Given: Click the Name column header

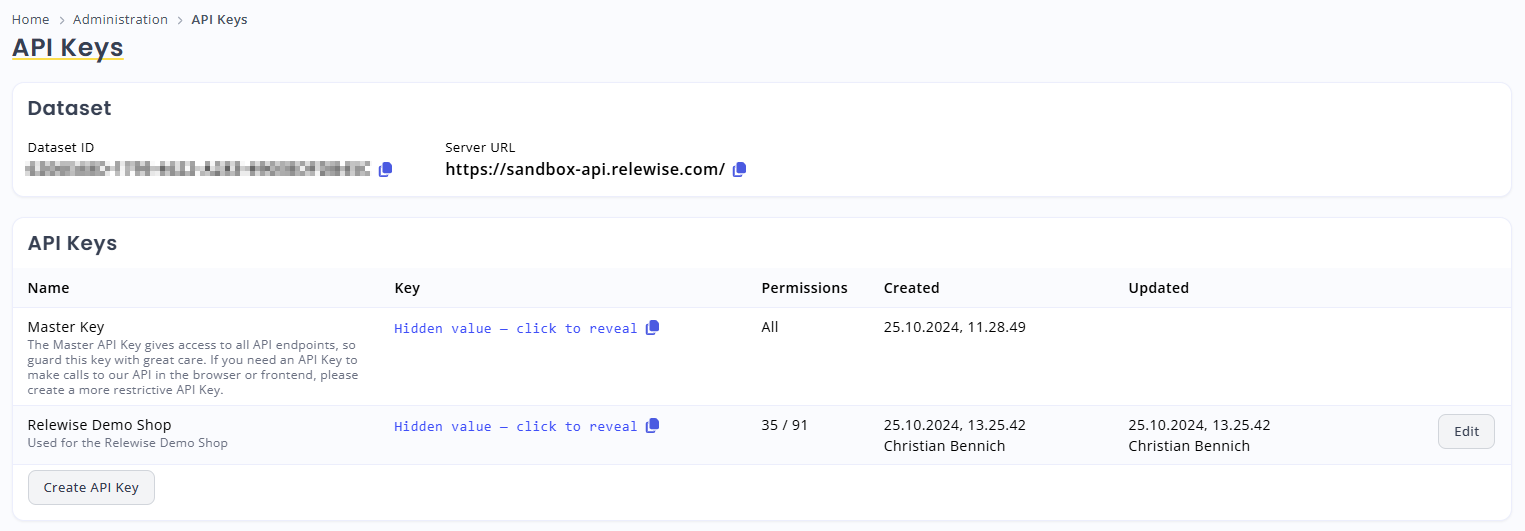Looking at the screenshot, I should 49,288.
